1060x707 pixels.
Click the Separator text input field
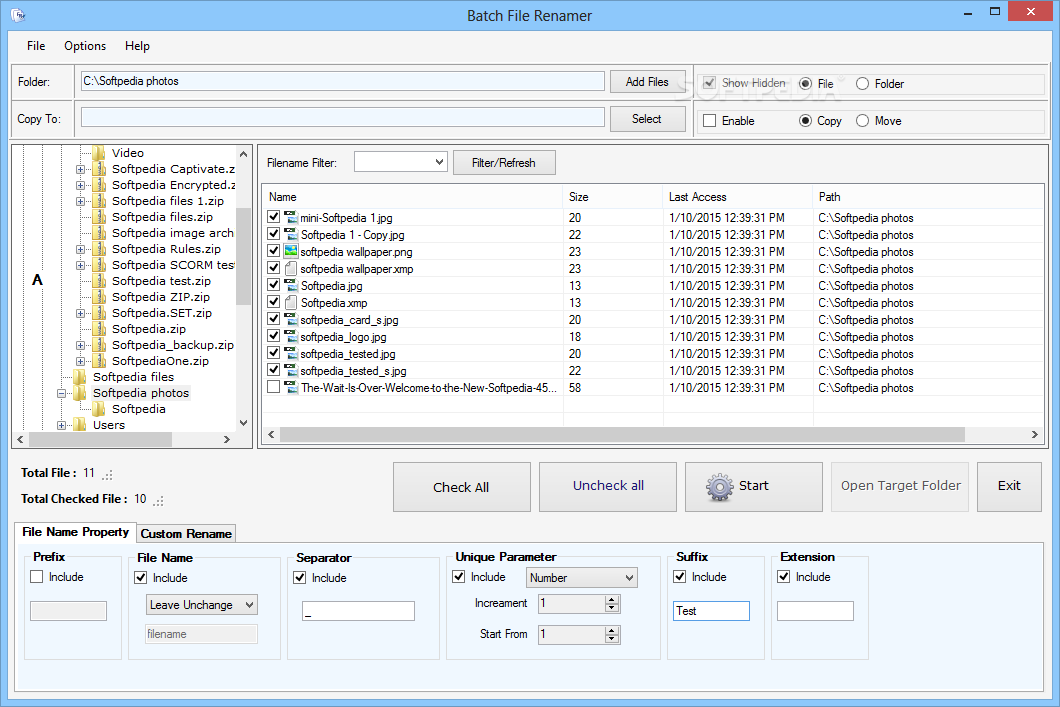pos(358,611)
